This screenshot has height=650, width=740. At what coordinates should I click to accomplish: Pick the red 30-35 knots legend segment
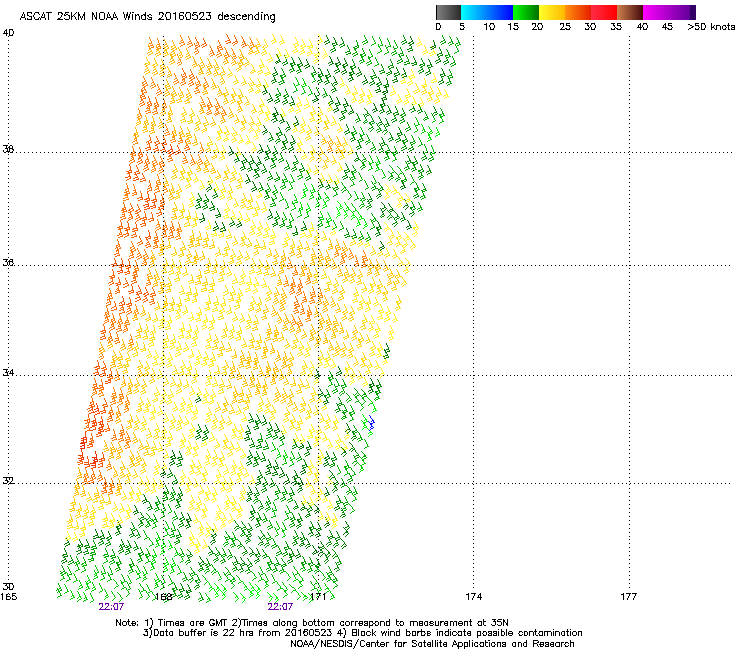(604, 12)
